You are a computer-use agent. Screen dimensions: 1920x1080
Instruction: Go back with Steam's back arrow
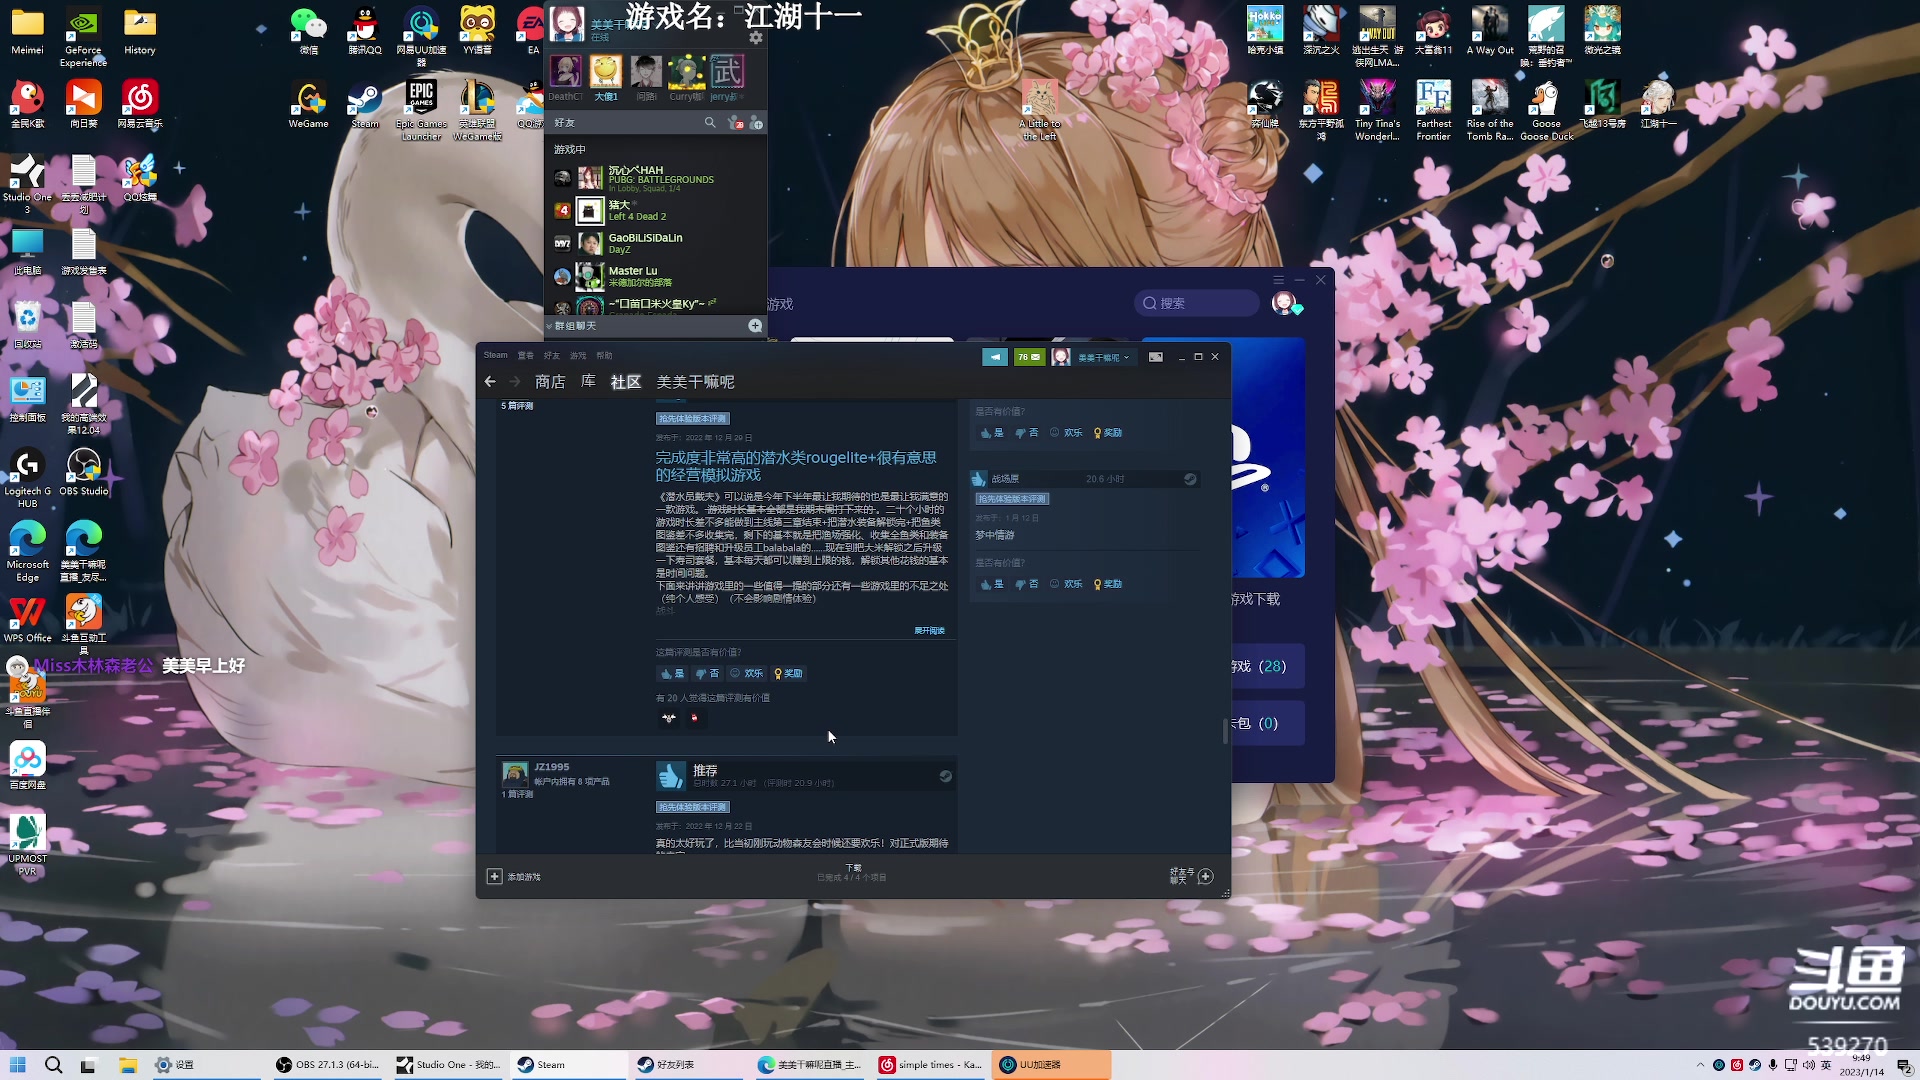click(x=490, y=381)
